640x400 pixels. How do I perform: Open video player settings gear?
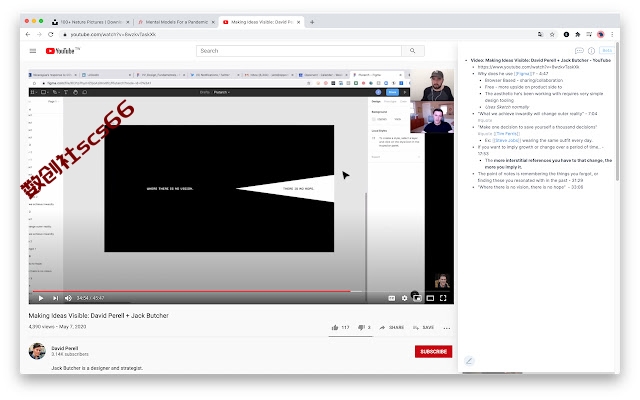pos(404,298)
